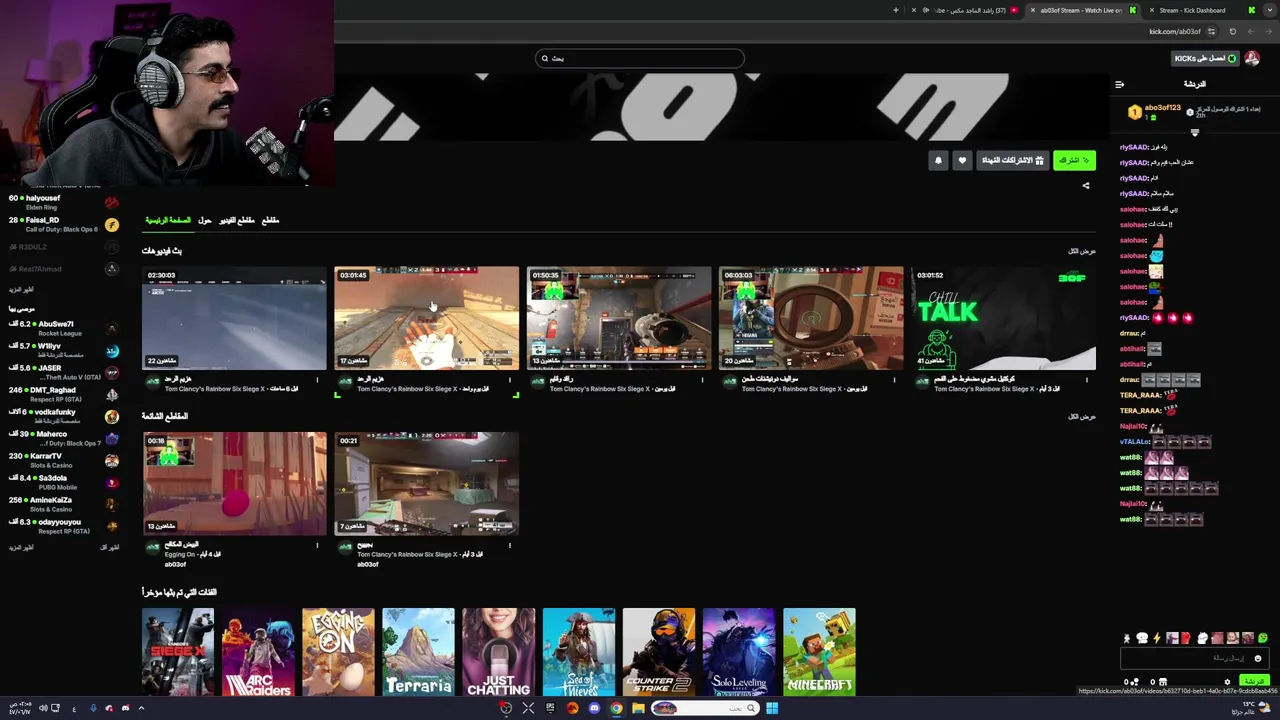Open more options for 02:30:03 video
Screen dimensions: 1280x720
(x=317, y=380)
